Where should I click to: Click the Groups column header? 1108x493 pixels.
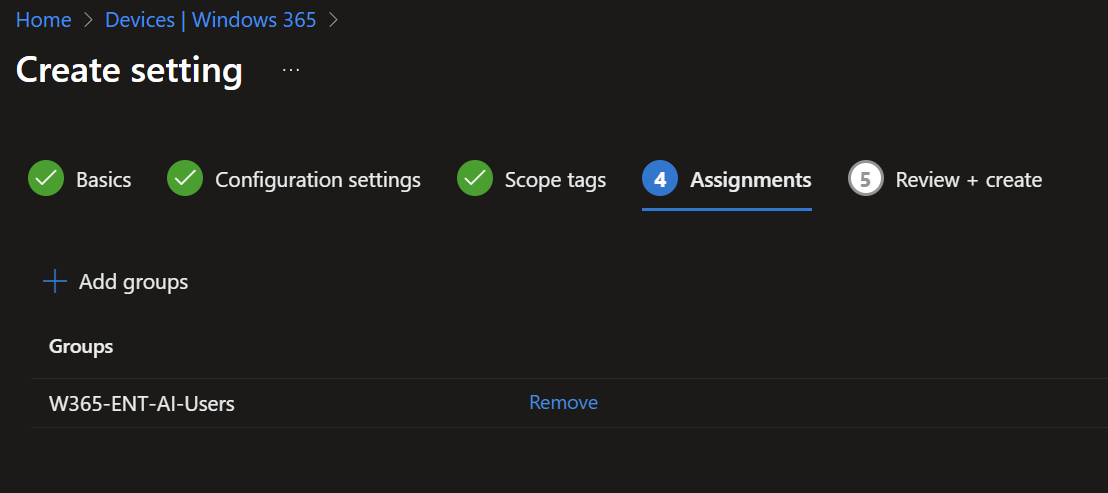pos(81,347)
